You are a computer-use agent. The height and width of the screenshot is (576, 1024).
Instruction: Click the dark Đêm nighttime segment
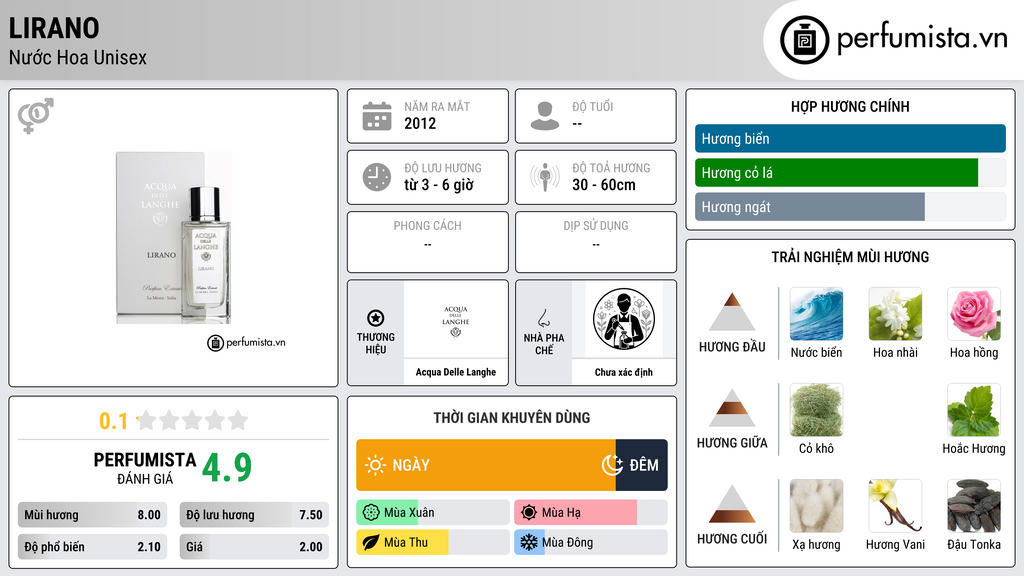pos(641,465)
